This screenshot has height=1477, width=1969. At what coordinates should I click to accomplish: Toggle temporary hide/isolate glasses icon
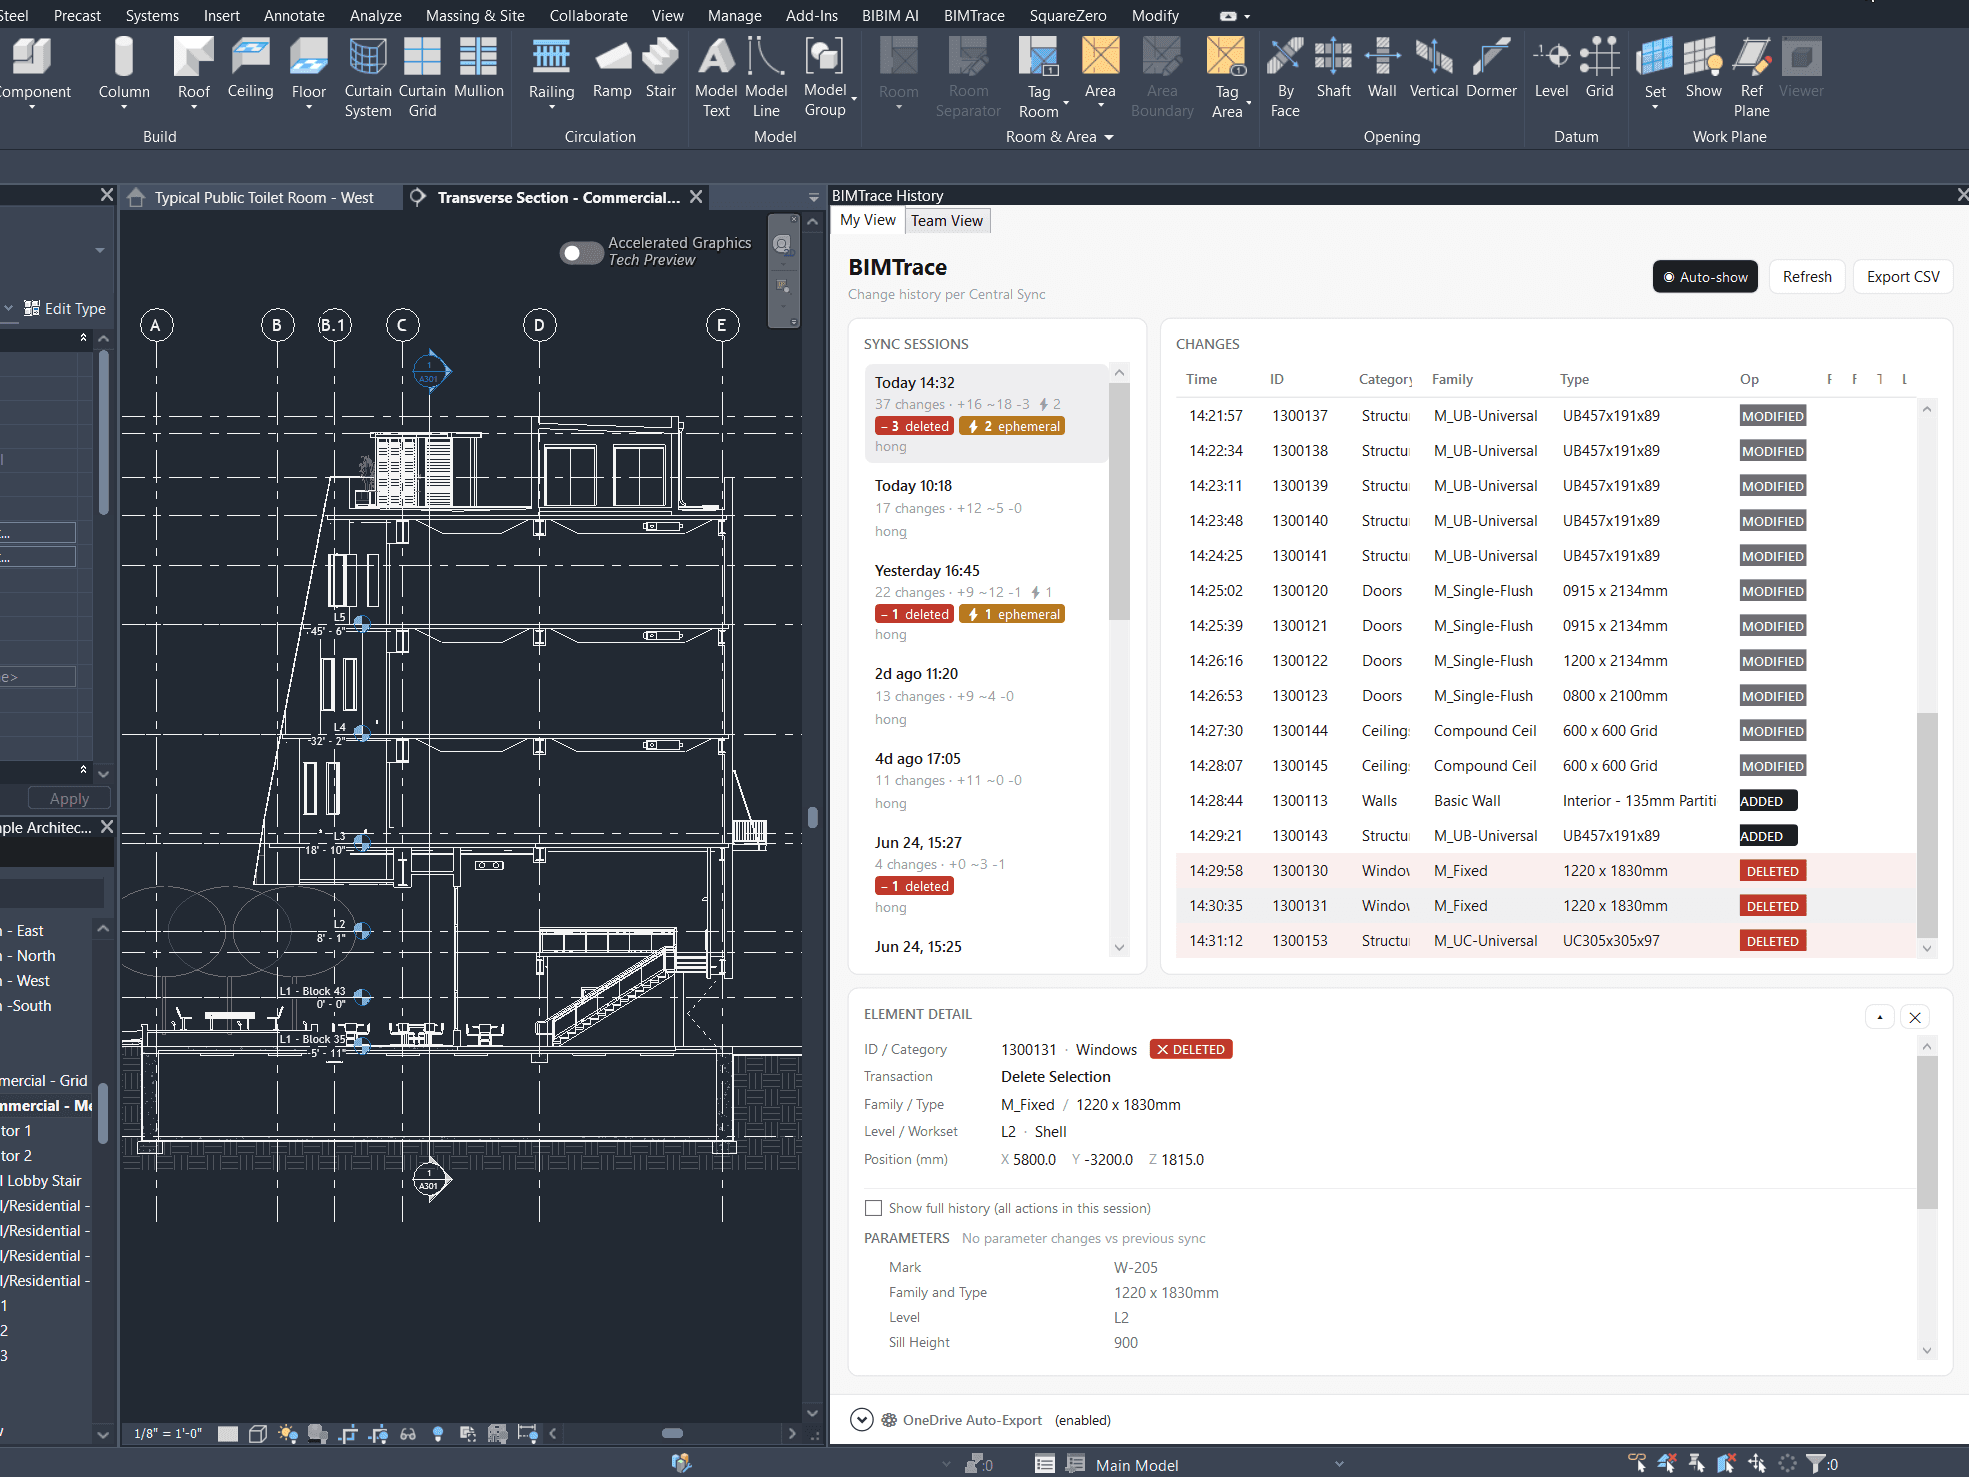point(408,1433)
